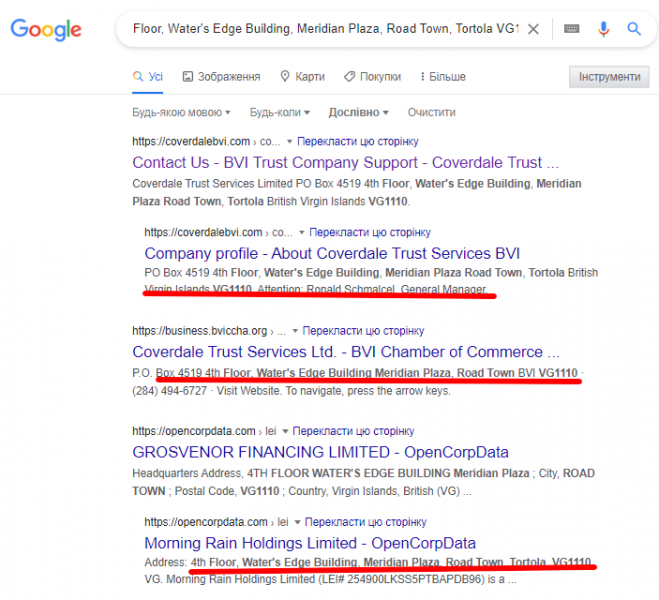Go to the Google logo homepage
The image size is (659, 600).
coord(46,29)
